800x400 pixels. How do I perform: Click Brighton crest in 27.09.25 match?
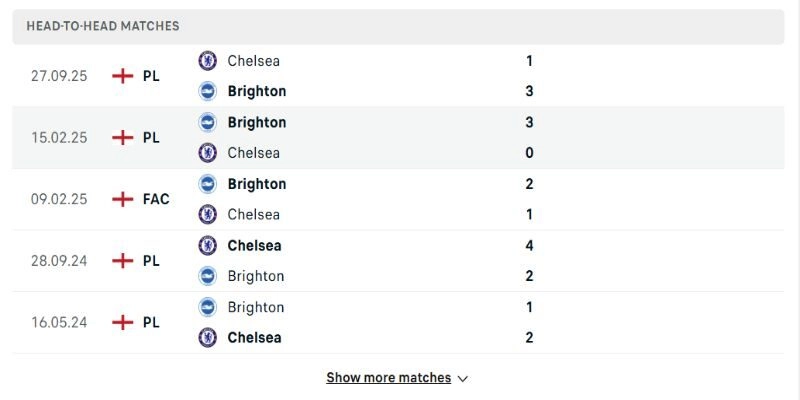[x=208, y=91]
